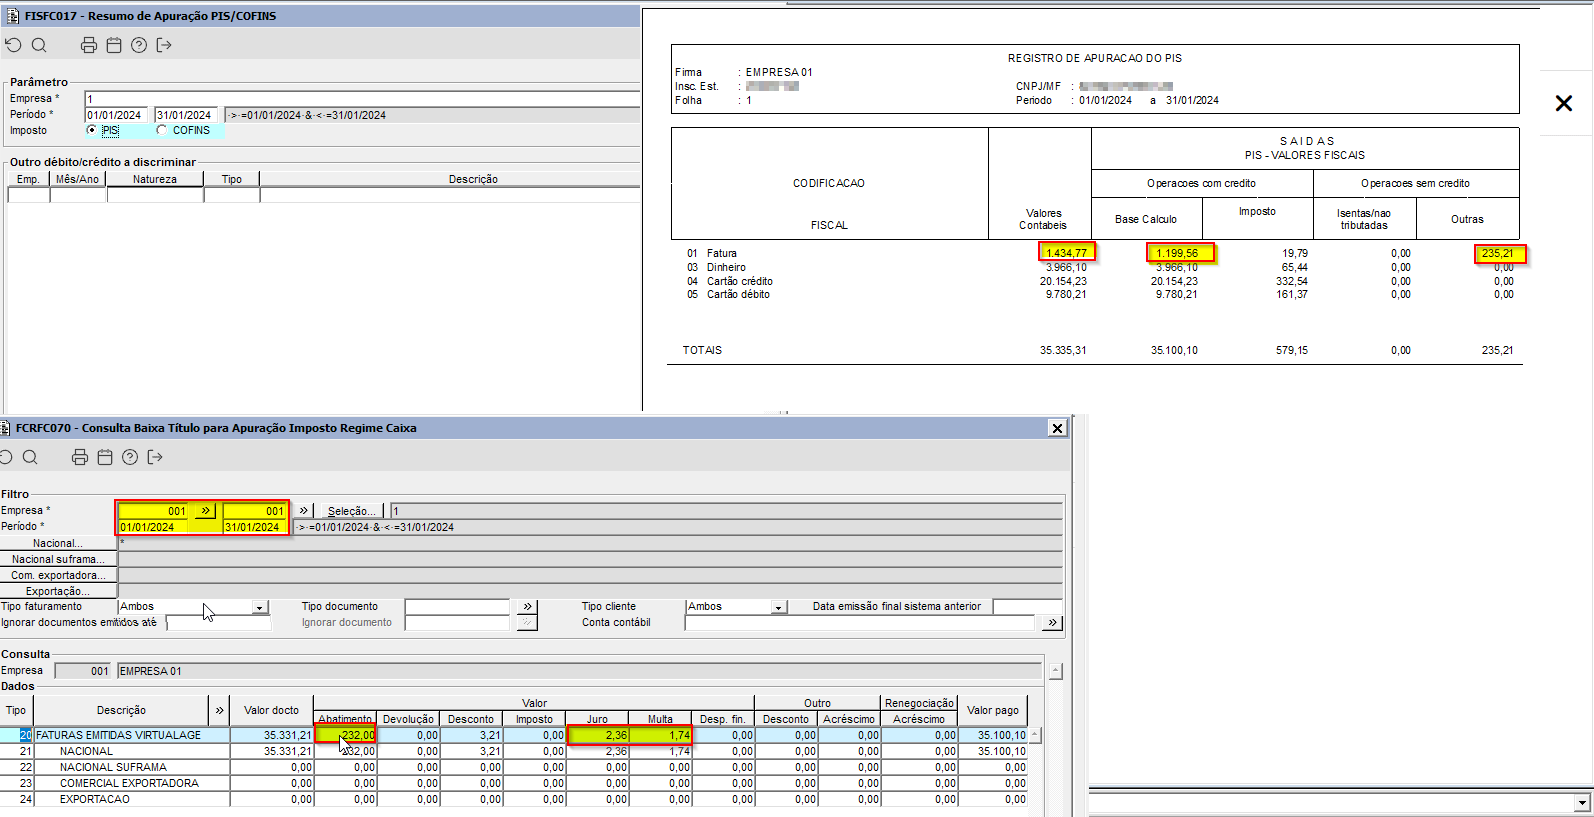The height and width of the screenshot is (817, 1594).
Task: Click lookup arrow between Empresa range fields
Action: [205, 511]
